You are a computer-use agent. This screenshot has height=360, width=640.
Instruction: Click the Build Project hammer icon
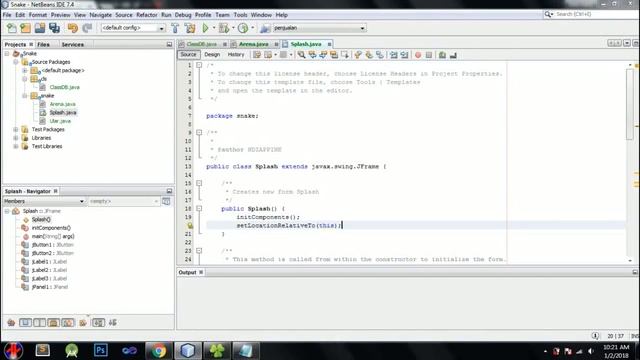pos(175,28)
